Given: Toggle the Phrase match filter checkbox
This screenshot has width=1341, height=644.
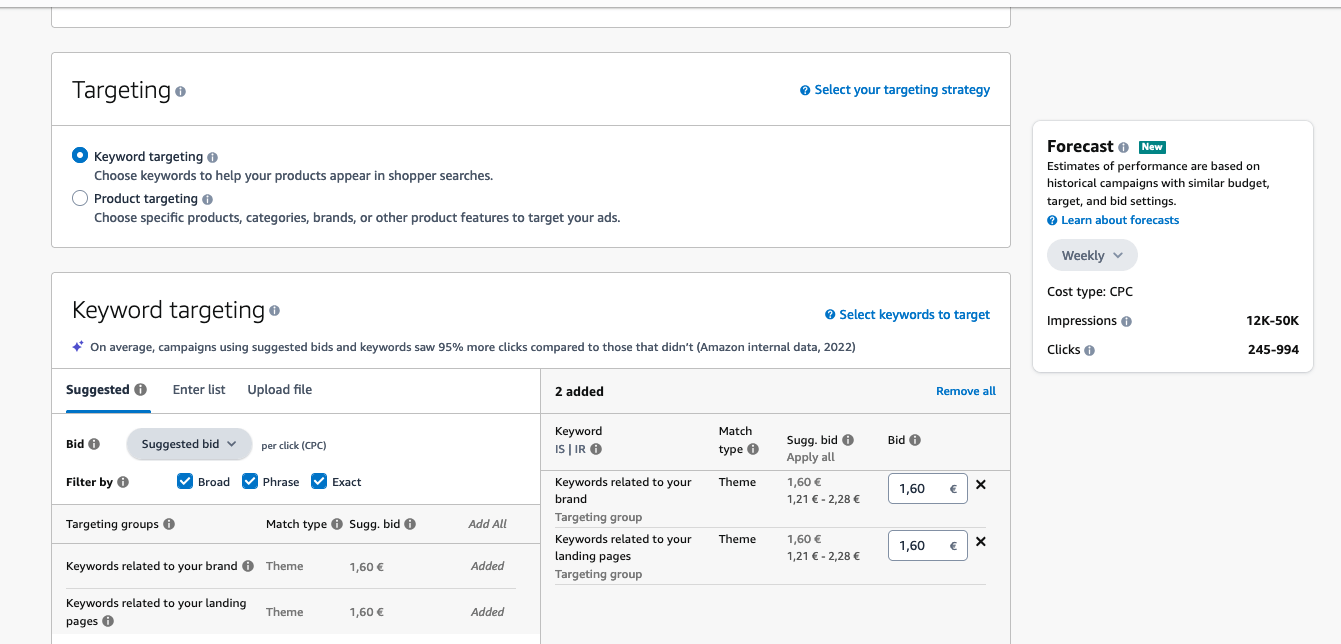Looking at the screenshot, I should [250, 481].
